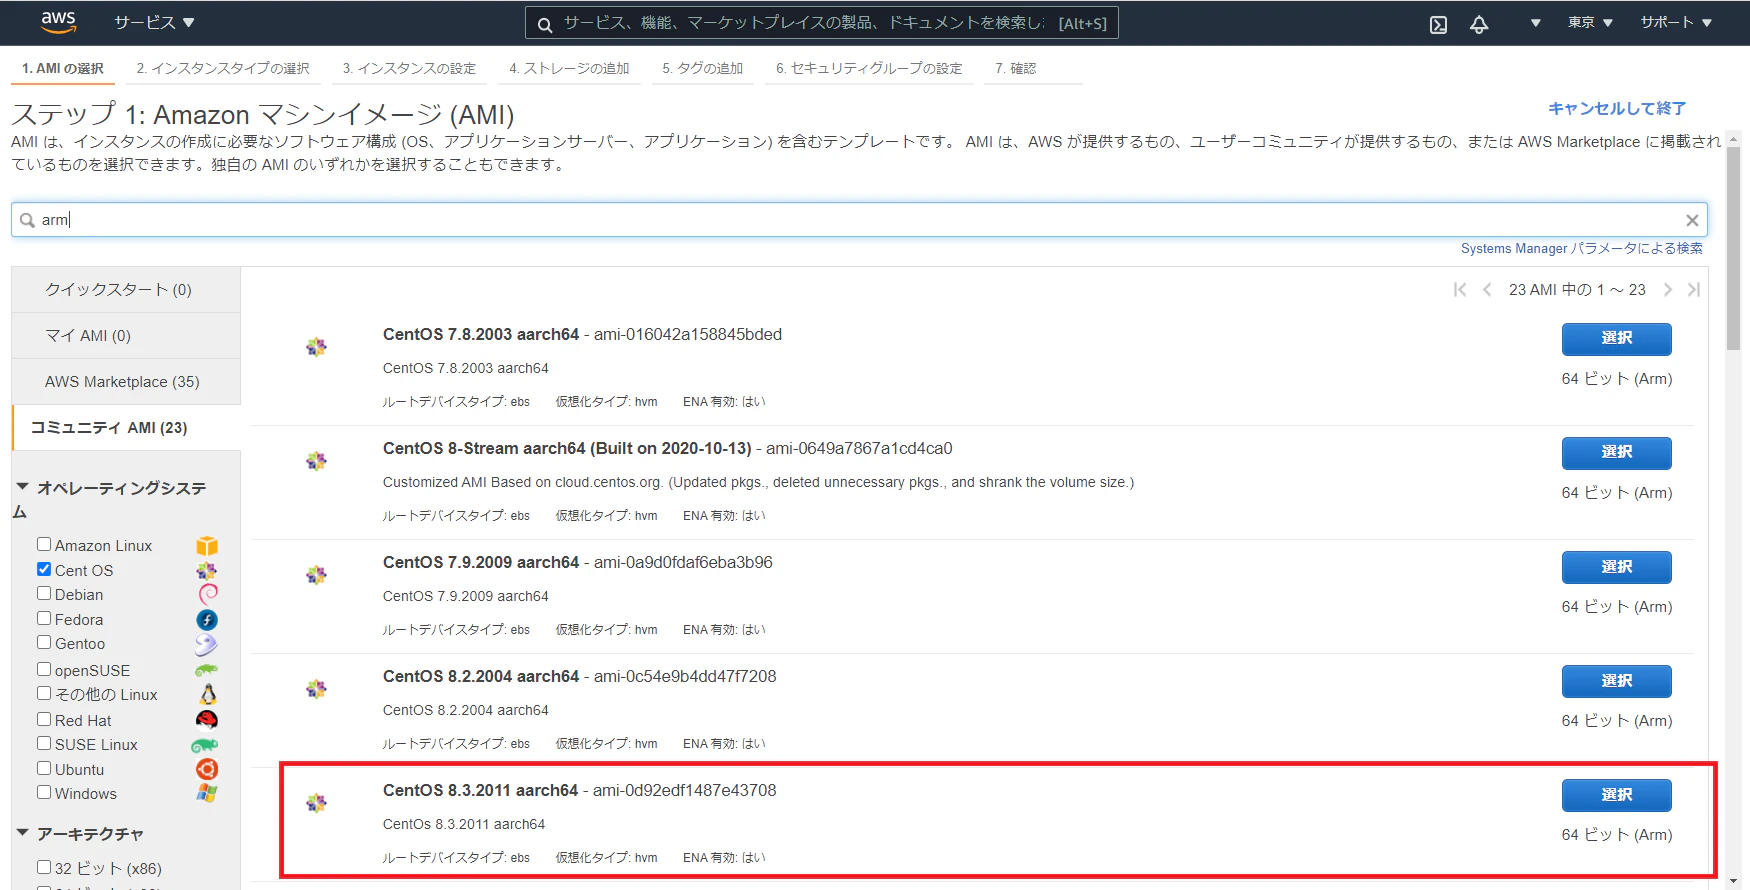Open step 2 インスタンスタイプの選択 tab
This screenshot has height=890, width=1750.
(223, 68)
